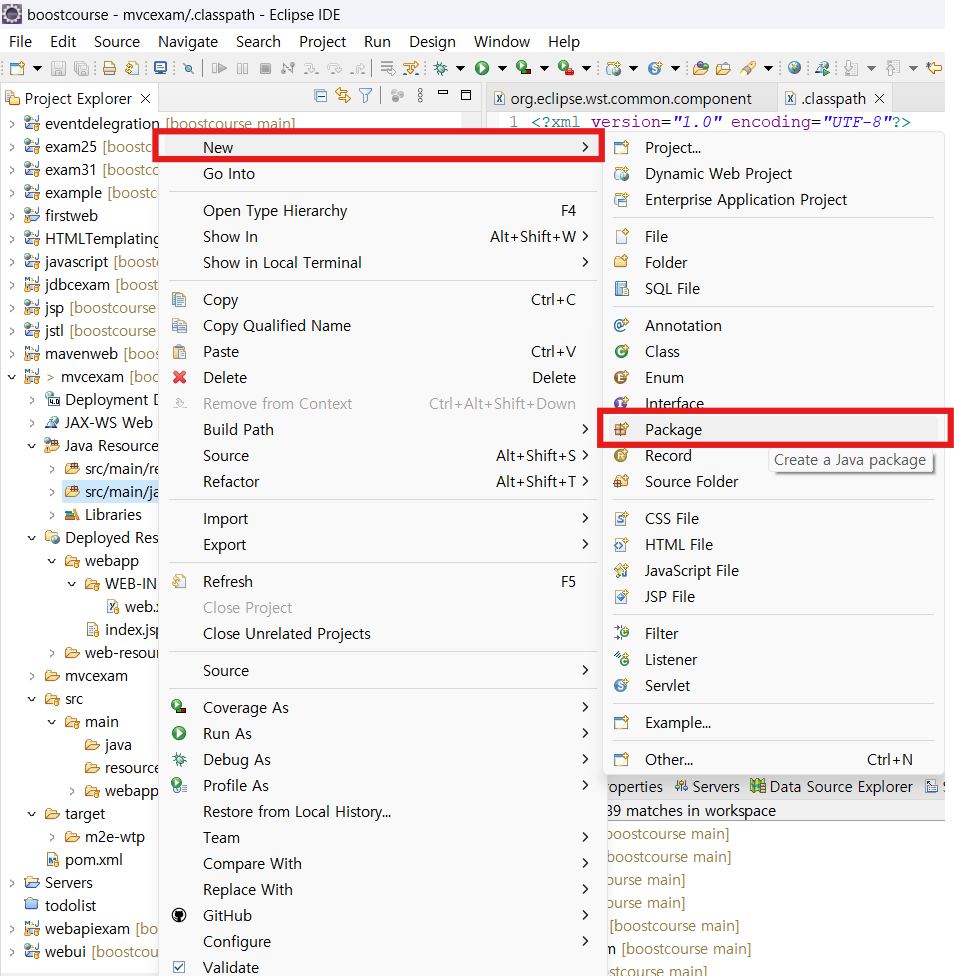The height and width of the screenshot is (976, 954).
Task: Click the Dynamic Web Project icon
Action: [x=621, y=174]
